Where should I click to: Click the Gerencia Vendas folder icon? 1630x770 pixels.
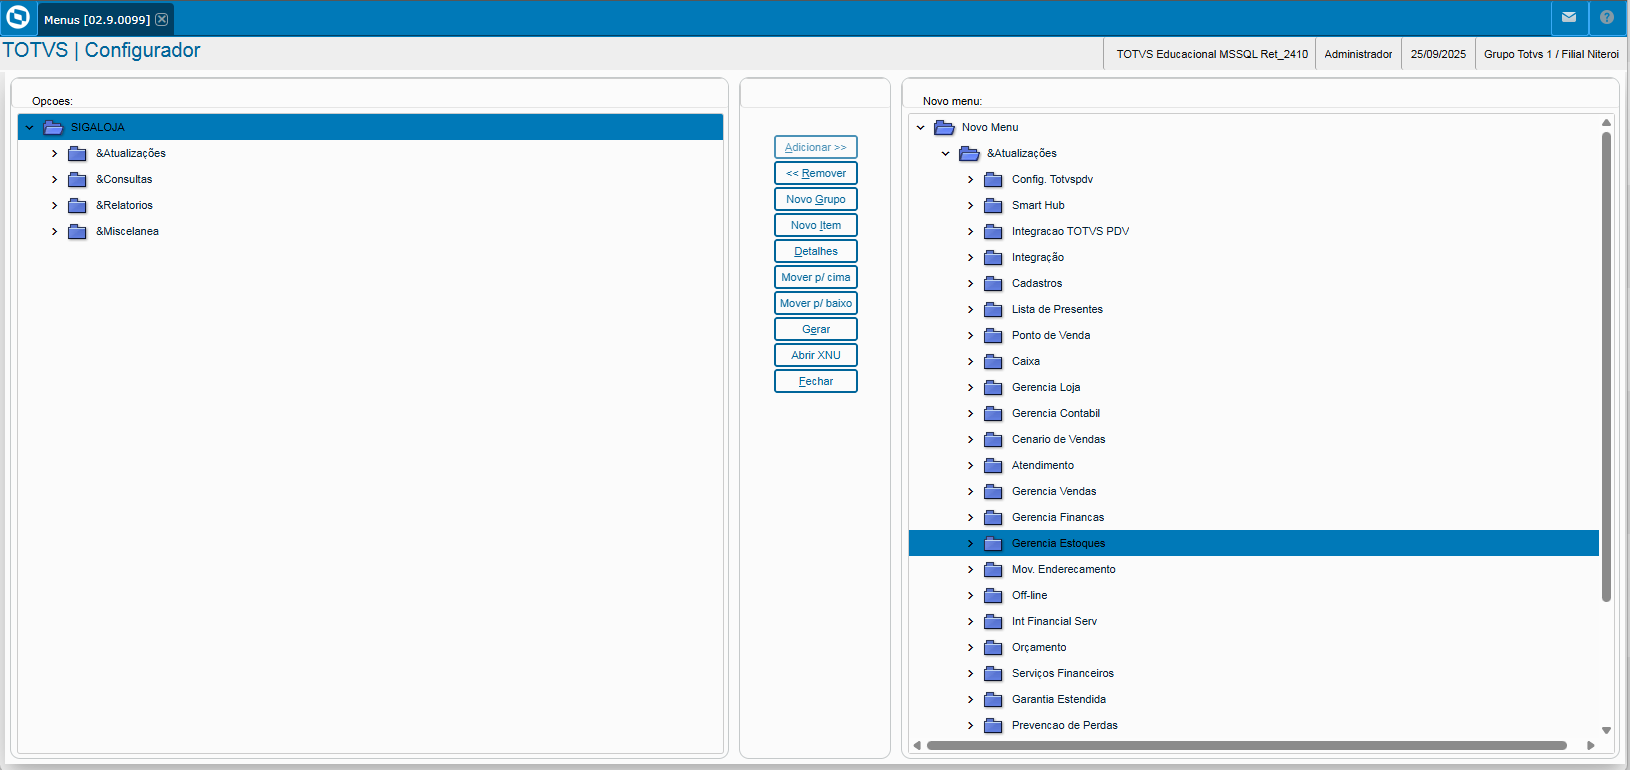993,491
